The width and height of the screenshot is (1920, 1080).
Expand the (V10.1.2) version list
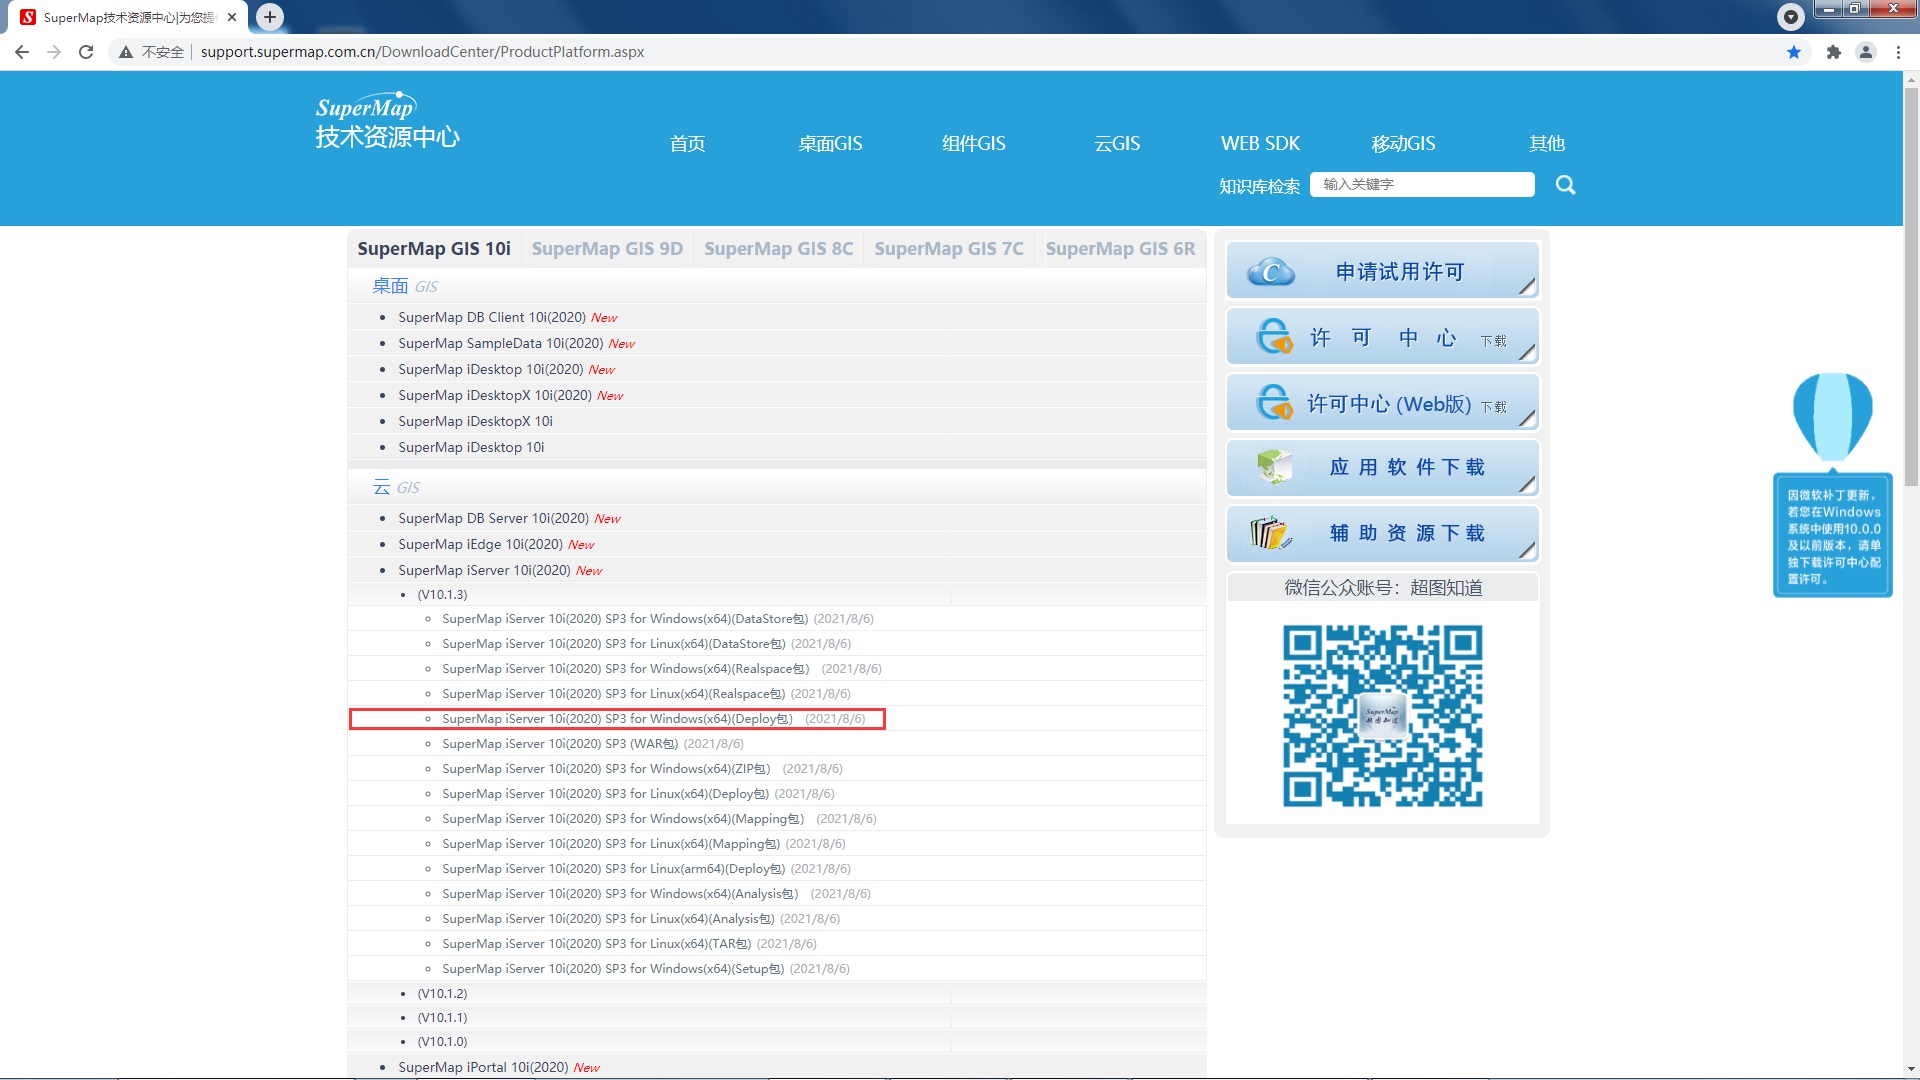pyautogui.click(x=442, y=993)
